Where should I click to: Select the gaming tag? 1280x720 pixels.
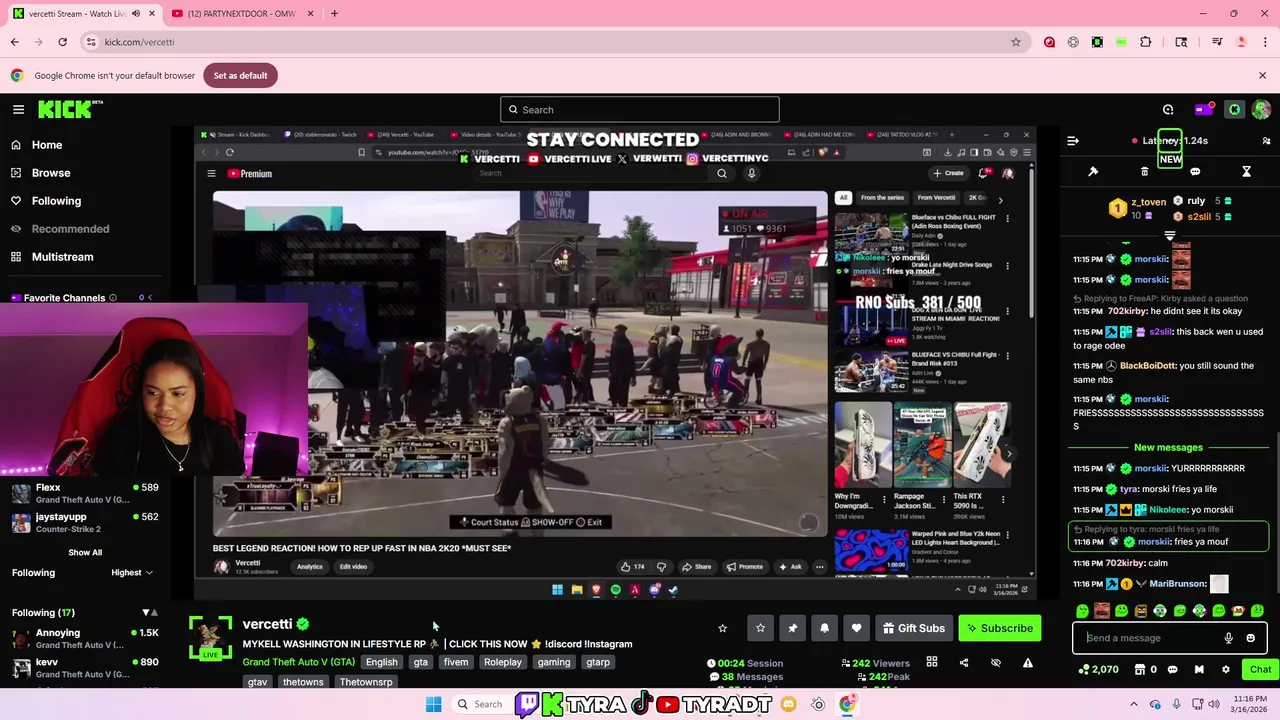pos(553,662)
